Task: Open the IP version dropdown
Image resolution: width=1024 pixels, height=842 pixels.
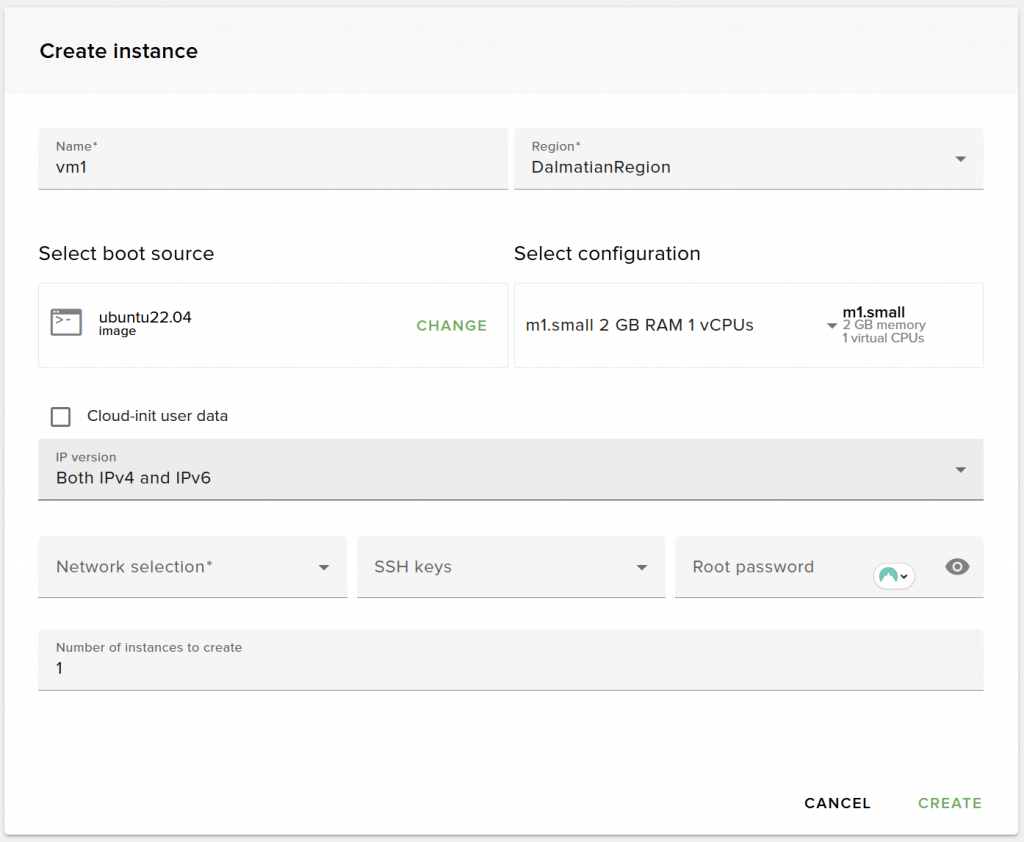Action: click(511, 470)
